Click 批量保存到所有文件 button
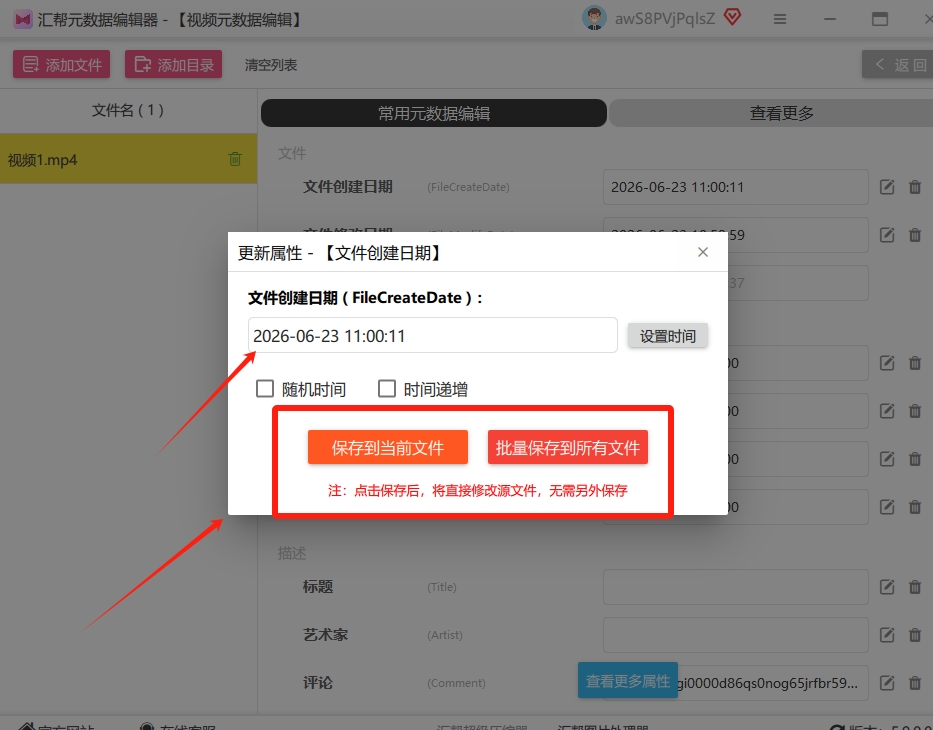This screenshot has height=730, width=933. (568, 447)
